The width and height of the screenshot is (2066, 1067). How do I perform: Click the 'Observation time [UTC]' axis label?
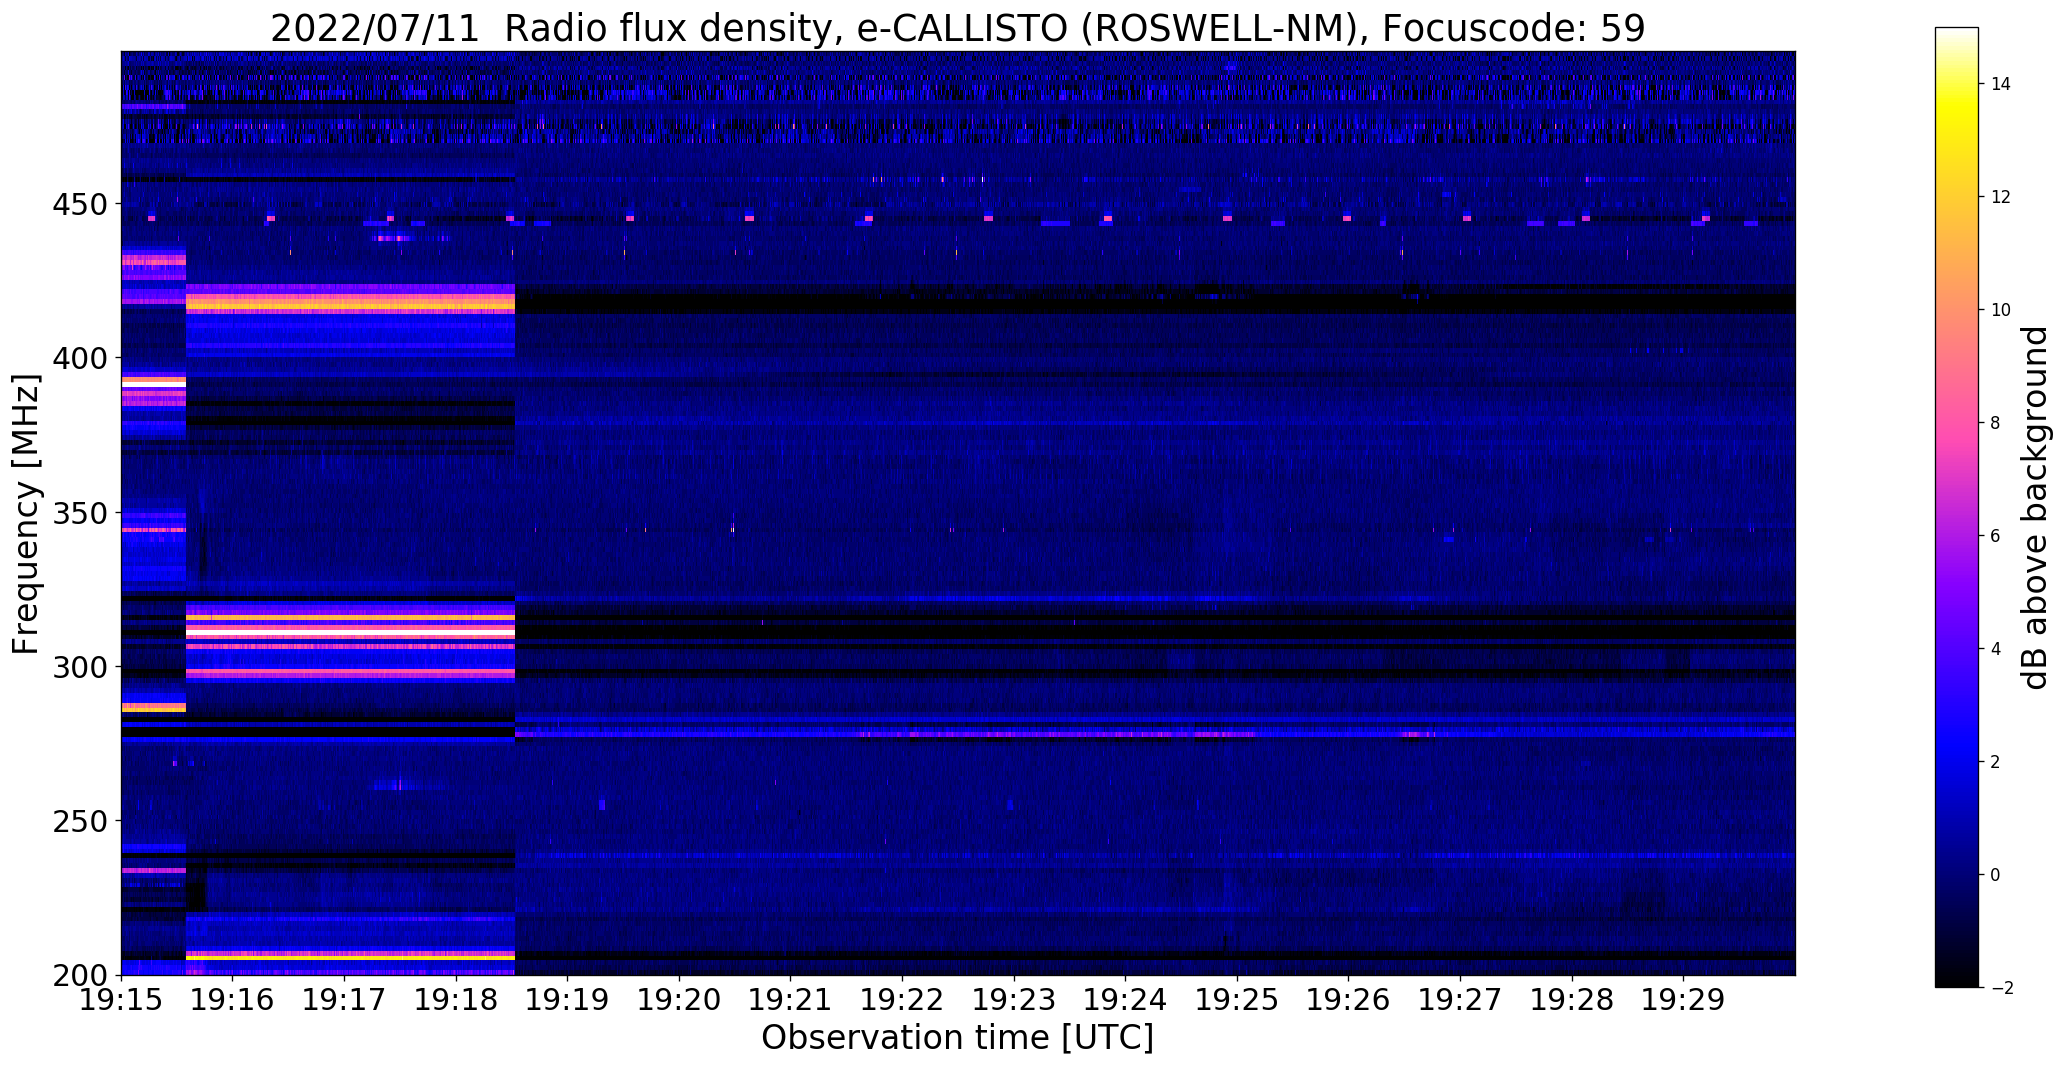[x=957, y=1038]
